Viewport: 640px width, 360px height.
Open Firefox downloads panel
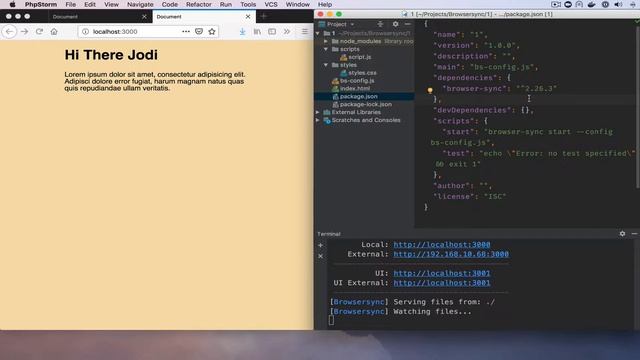coord(242,31)
